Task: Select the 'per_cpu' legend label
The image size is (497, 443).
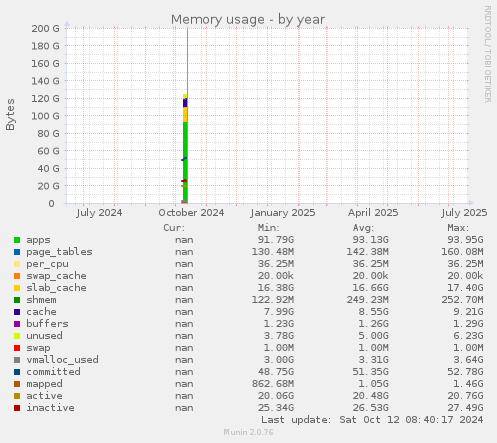Action: tap(47, 264)
